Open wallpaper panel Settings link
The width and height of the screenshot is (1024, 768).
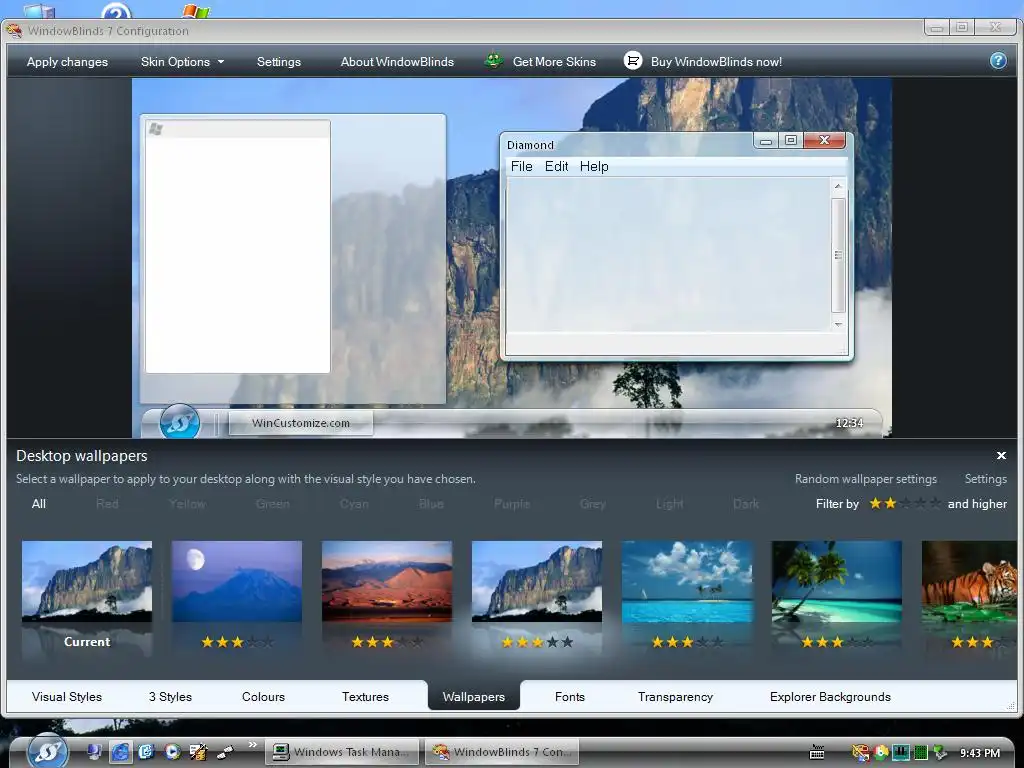[985, 479]
